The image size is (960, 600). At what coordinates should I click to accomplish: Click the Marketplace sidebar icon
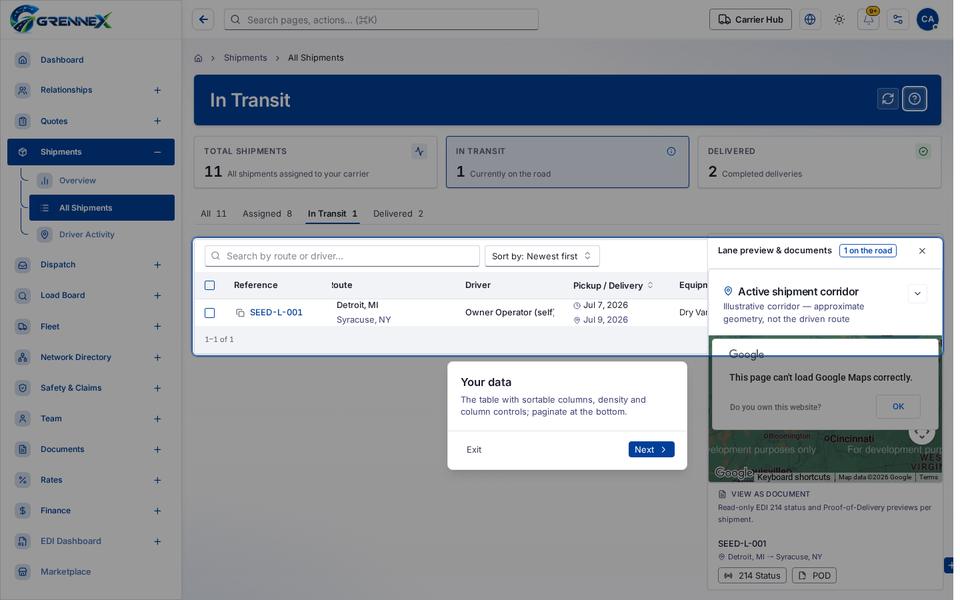23,572
